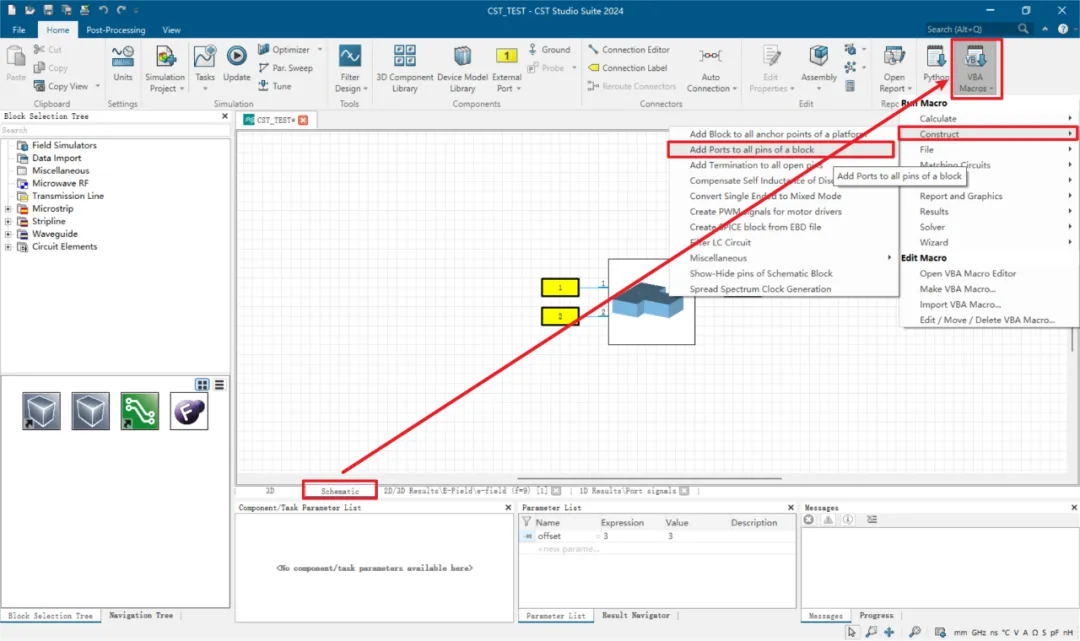Choose Add Ports to all pins of a block
This screenshot has height=641, width=1080.
coord(781,149)
